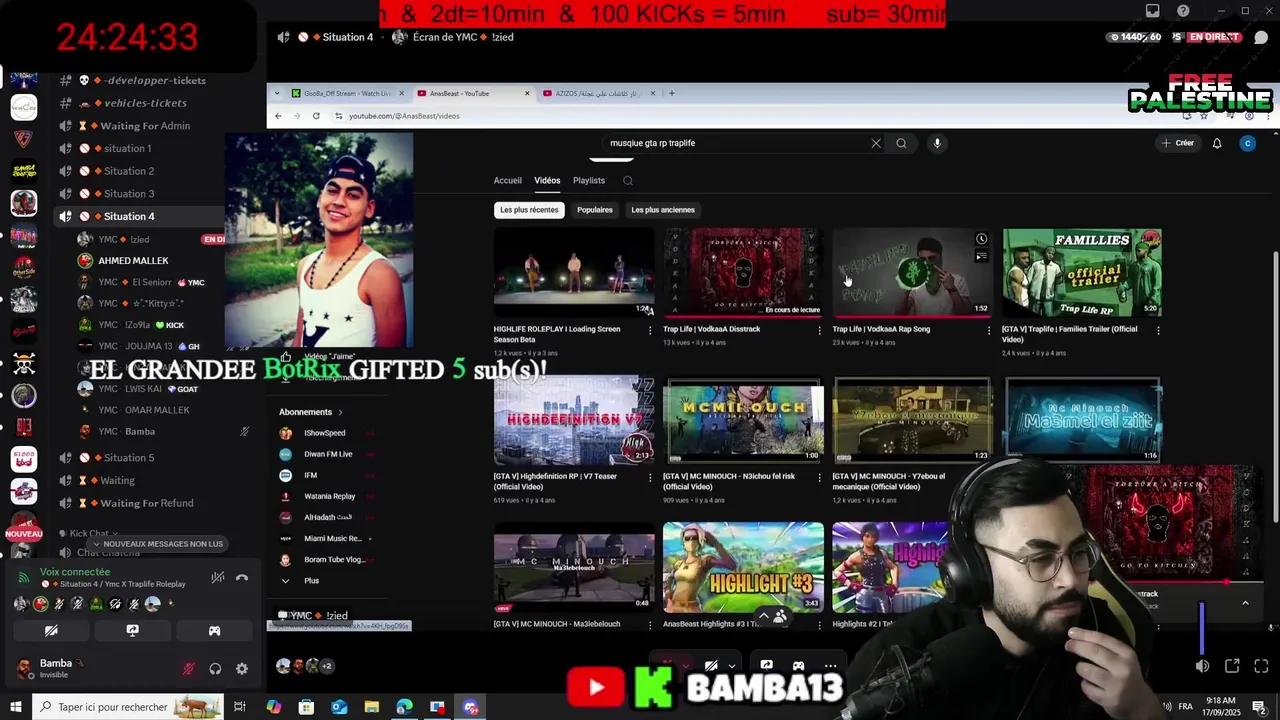The image size is (1280, 720).
Task: Open HIGHLIFE ROLEPLAY Loading Screen video thumbnail
Action: (574, 272)
